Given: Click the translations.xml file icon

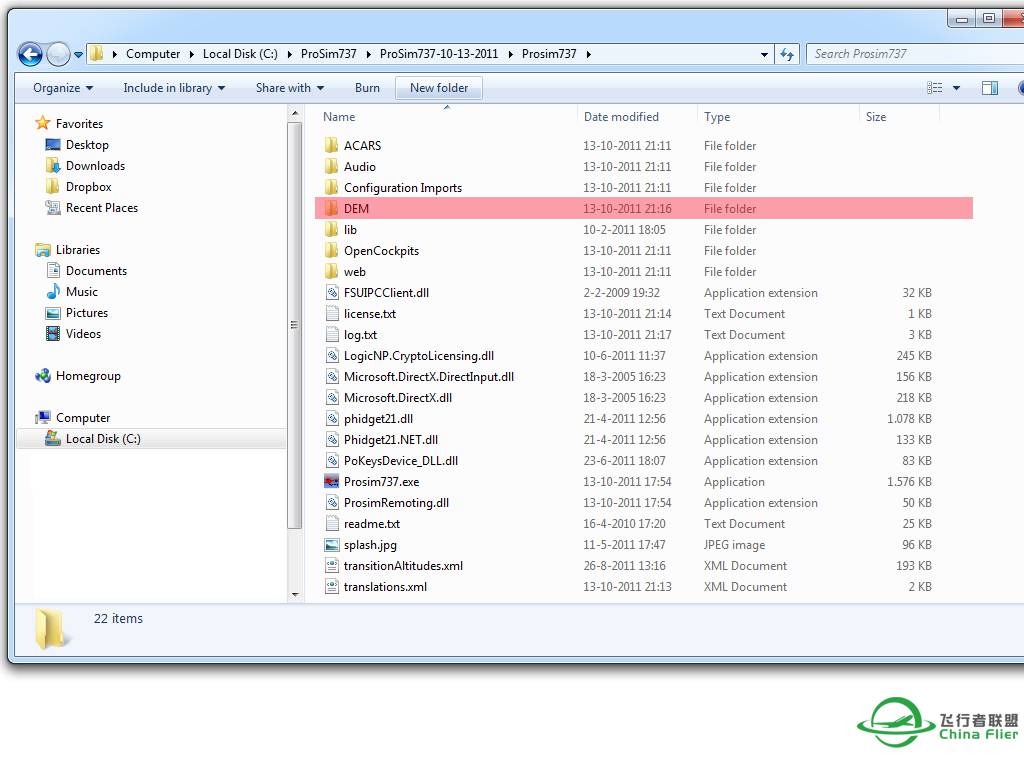Looking at the screenshot, I should (x=333, y=587).
